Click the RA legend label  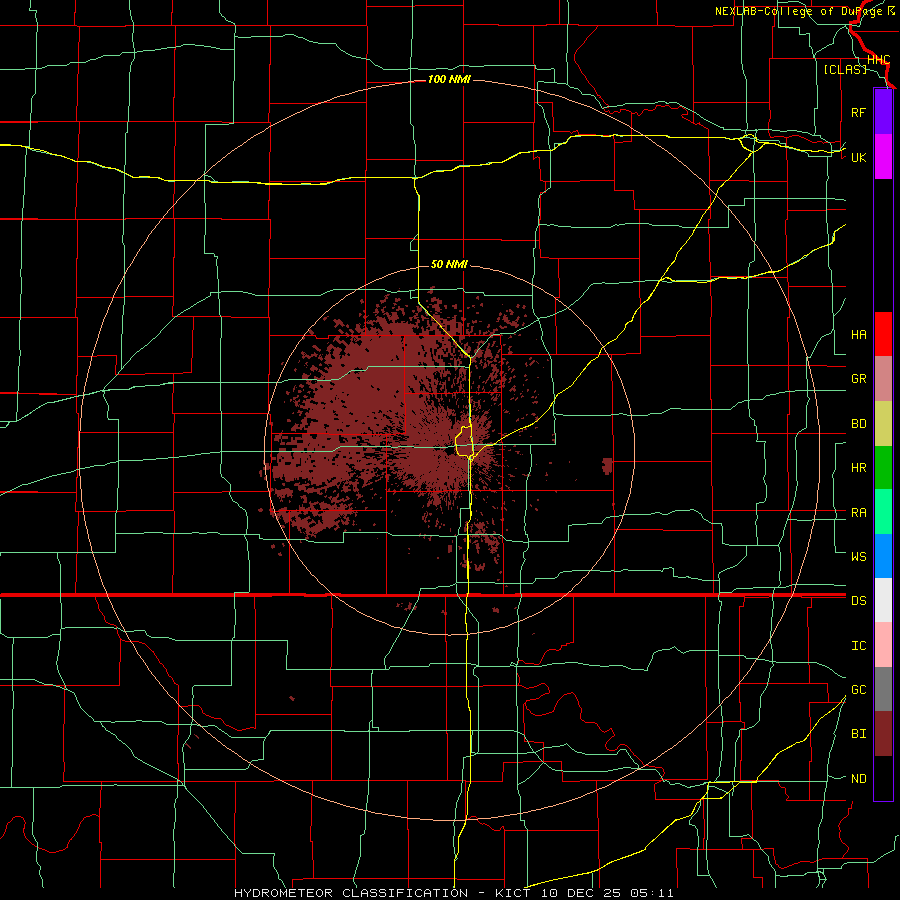tap(858, 513)
